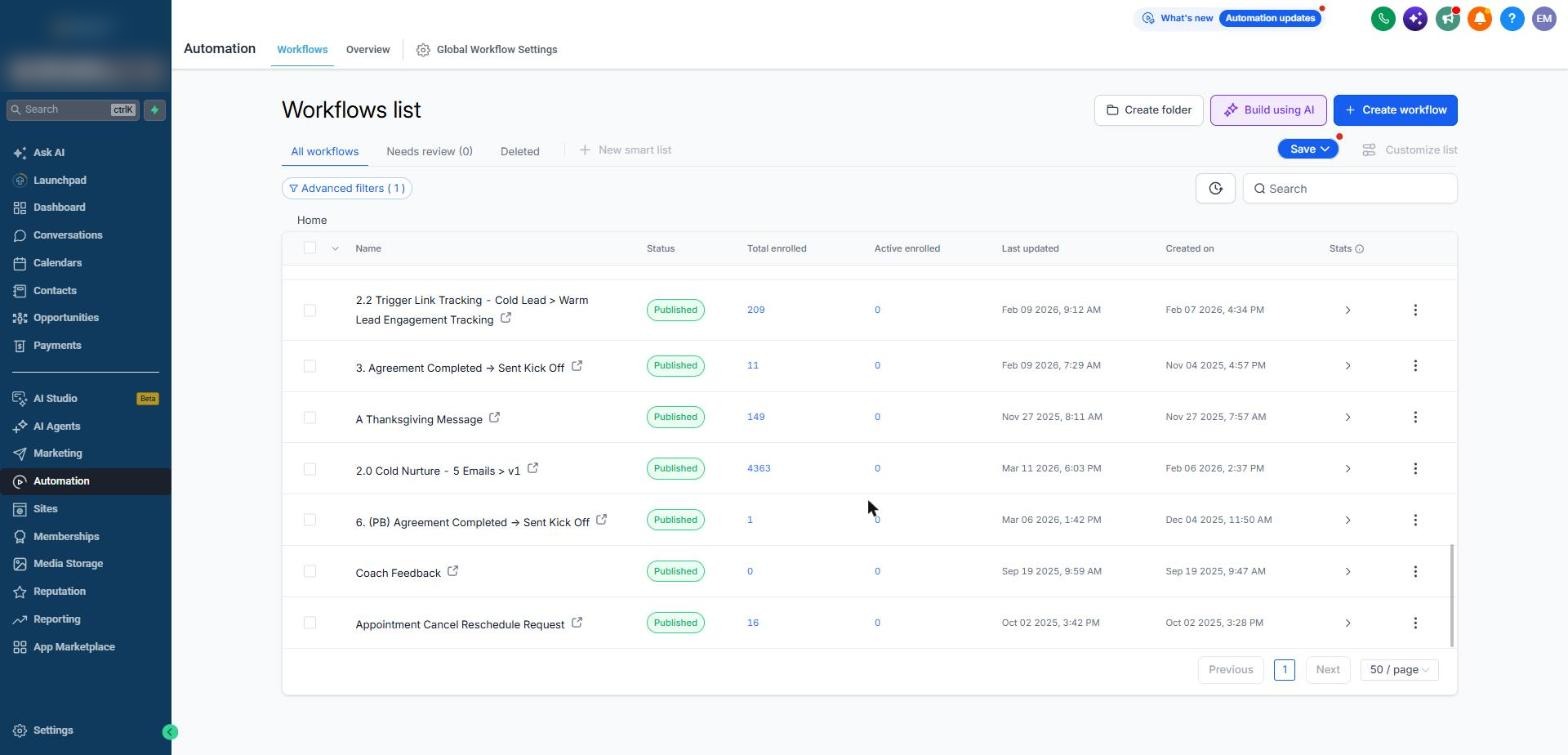This screenshot has height=755, width=1568.
Task: Open actions menu for Coach Feedback
Action: (x=1415, y=571)
